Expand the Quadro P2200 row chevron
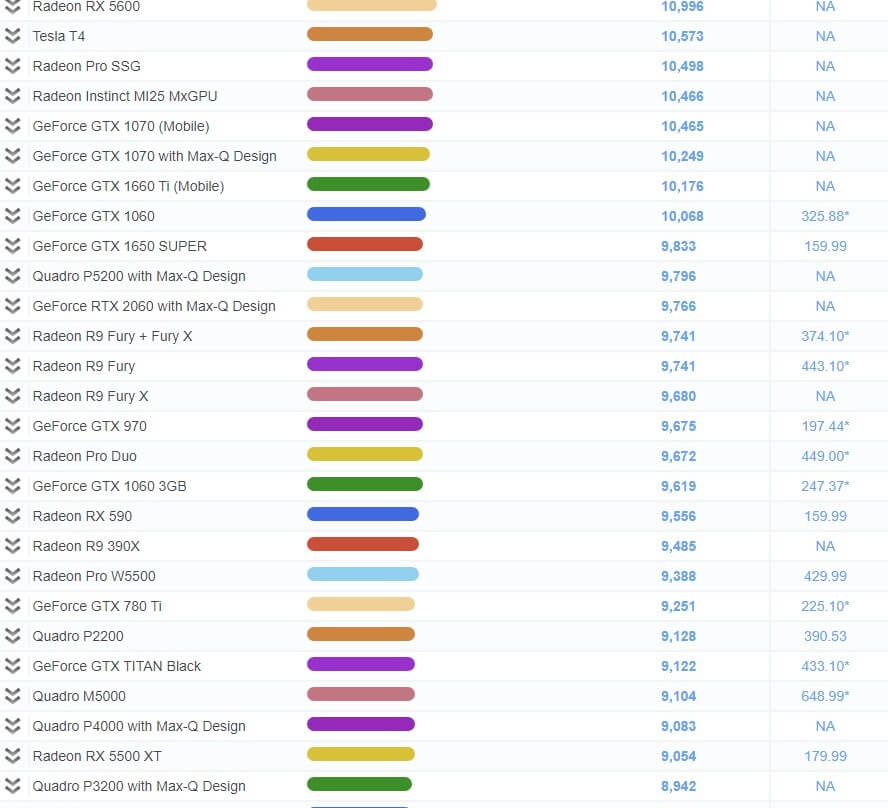The height and width of the screenshot is (808, 888). [x=12, y=636]
